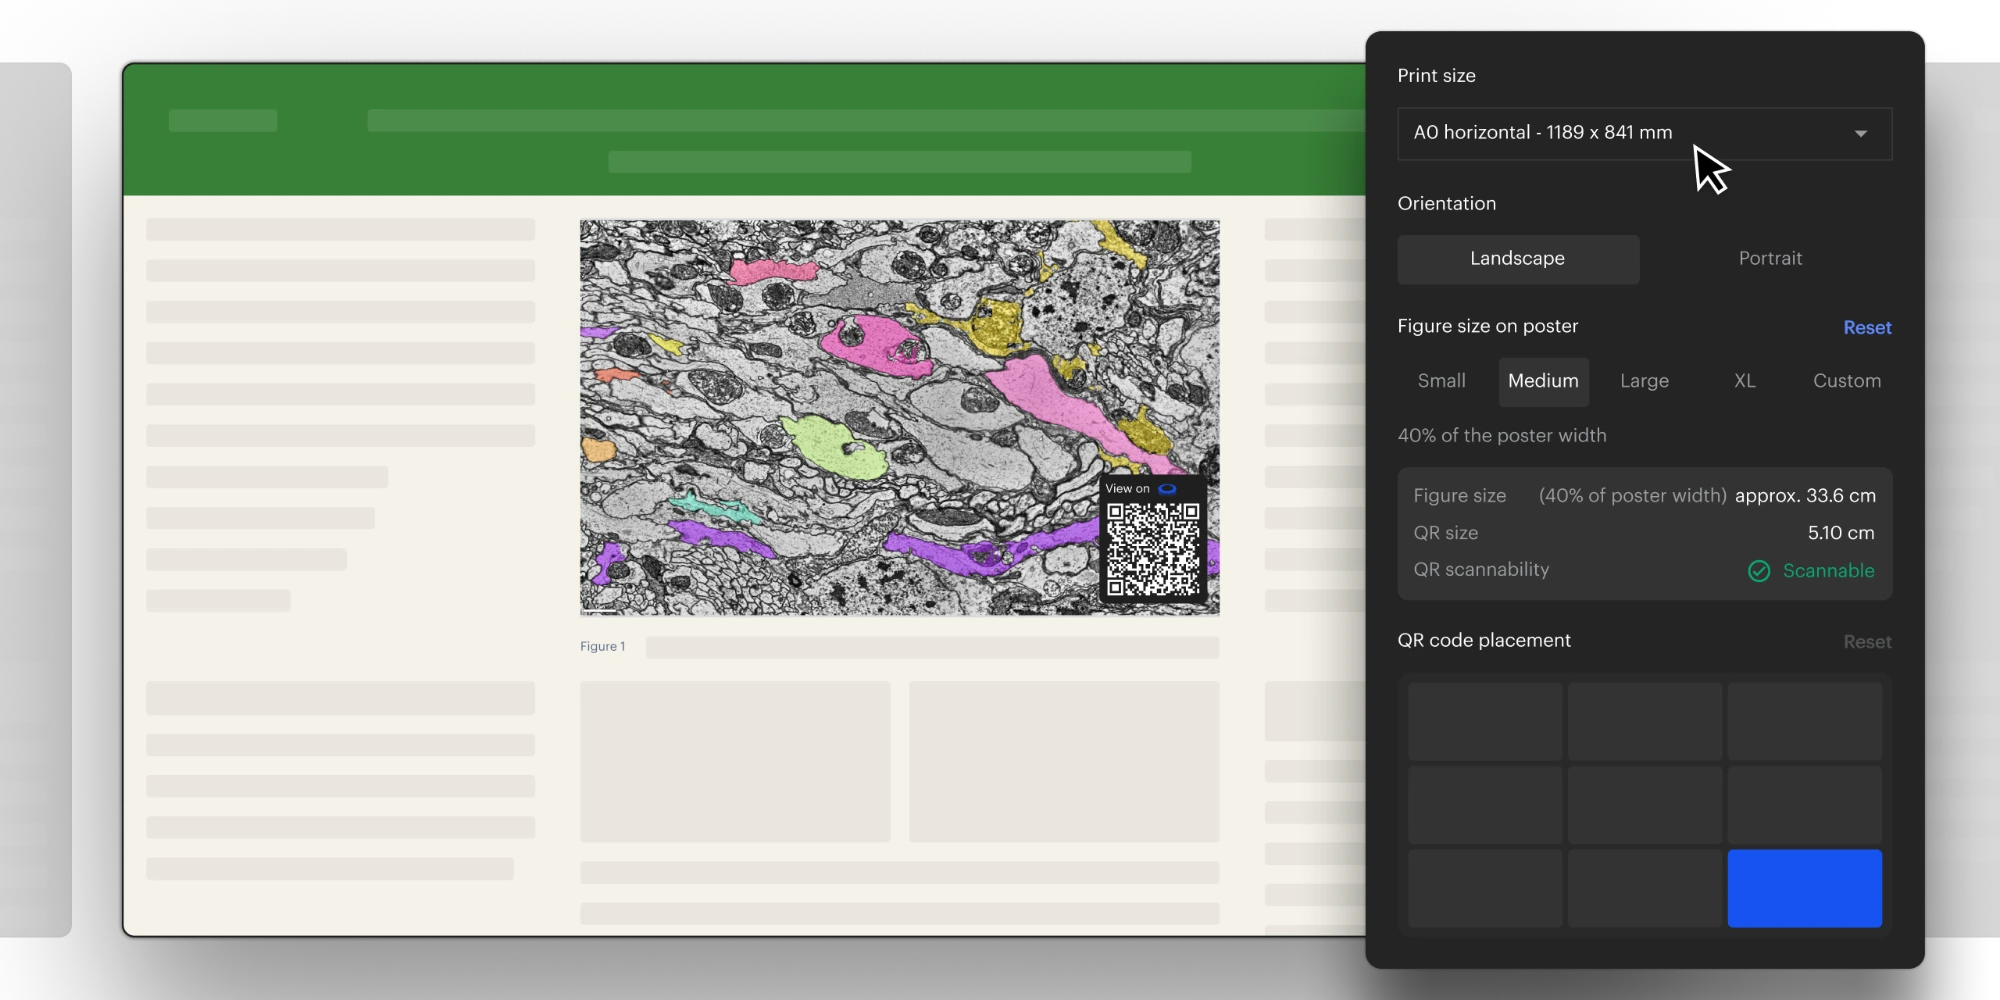The height and width of the screenshot is (1000, 2000).
Task: Click the green Scannable check icon
Action: pos(1759,571)
